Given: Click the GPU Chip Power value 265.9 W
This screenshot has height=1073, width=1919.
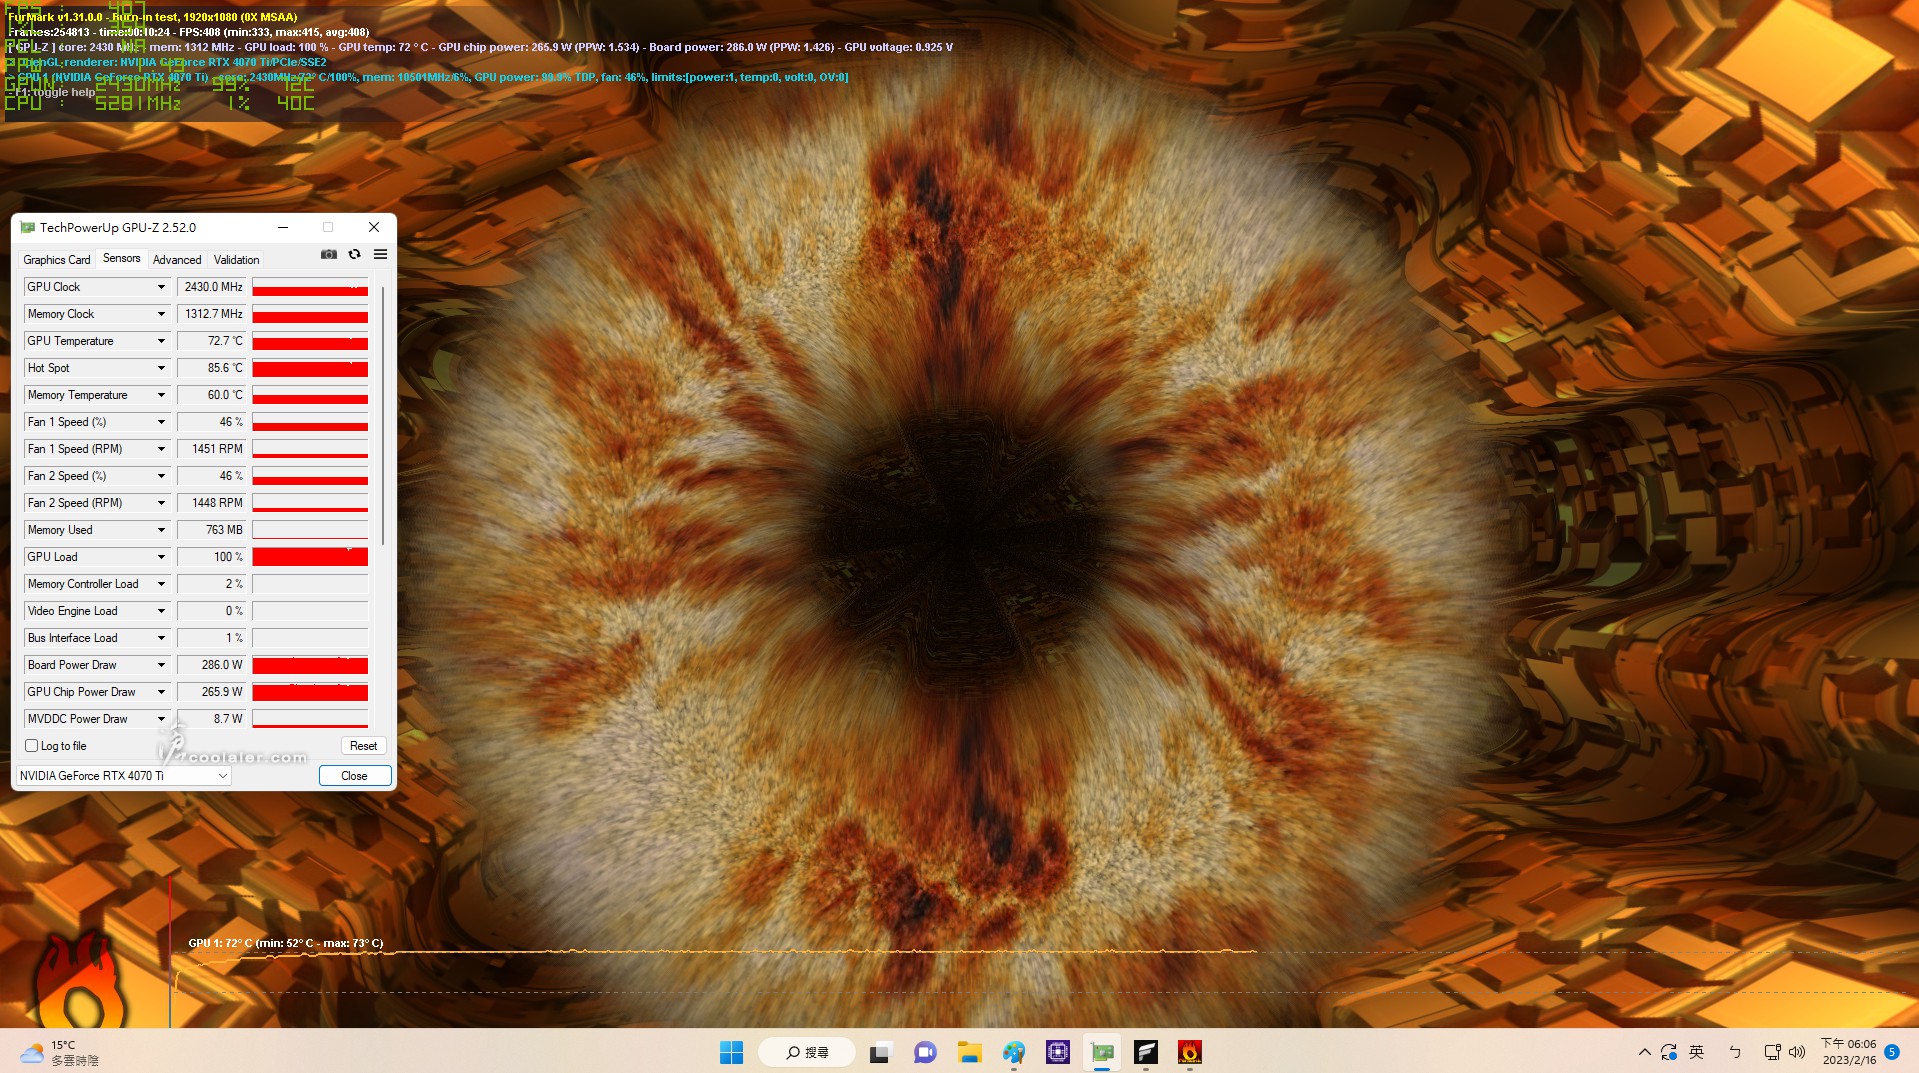Looking at the screenshot, I should tap(212, 692).
